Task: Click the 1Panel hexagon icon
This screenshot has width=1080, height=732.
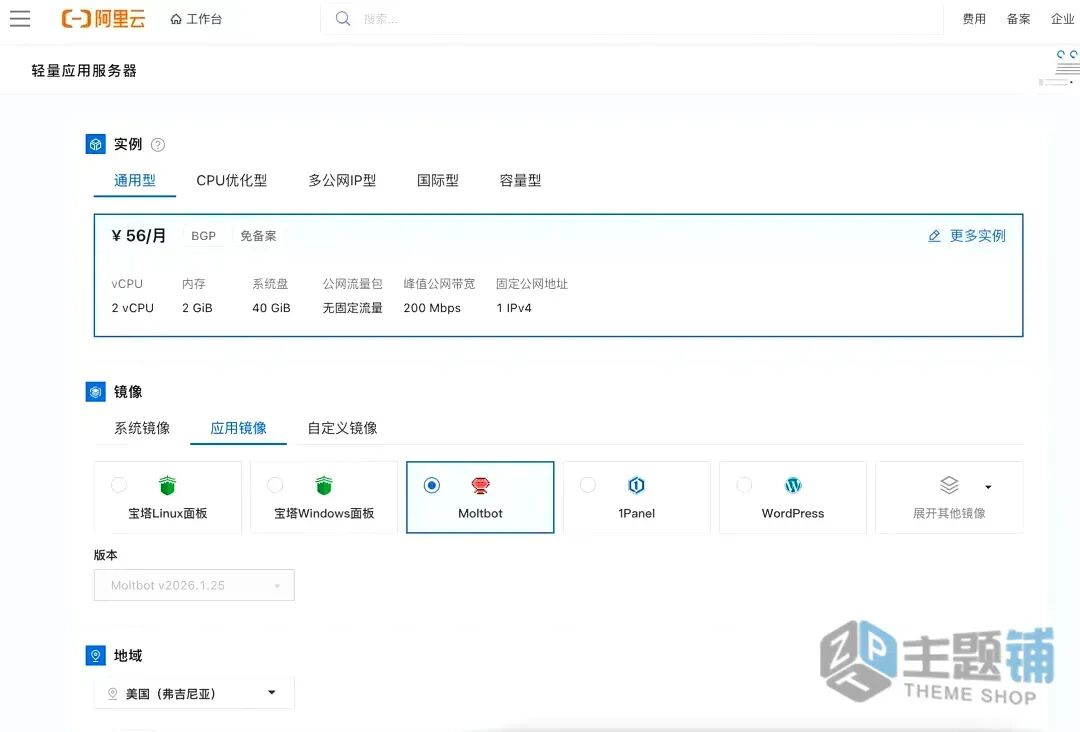Action: (636, 485)
